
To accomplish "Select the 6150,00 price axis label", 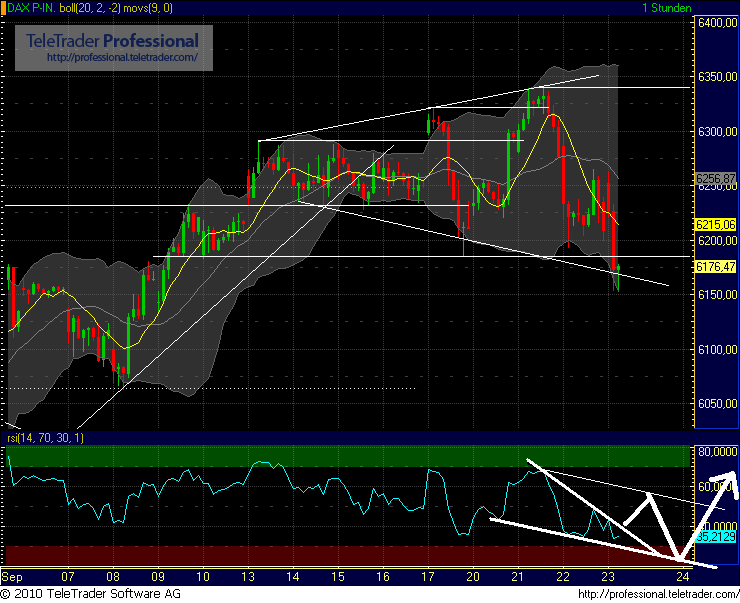I will (x=717, y=295).
